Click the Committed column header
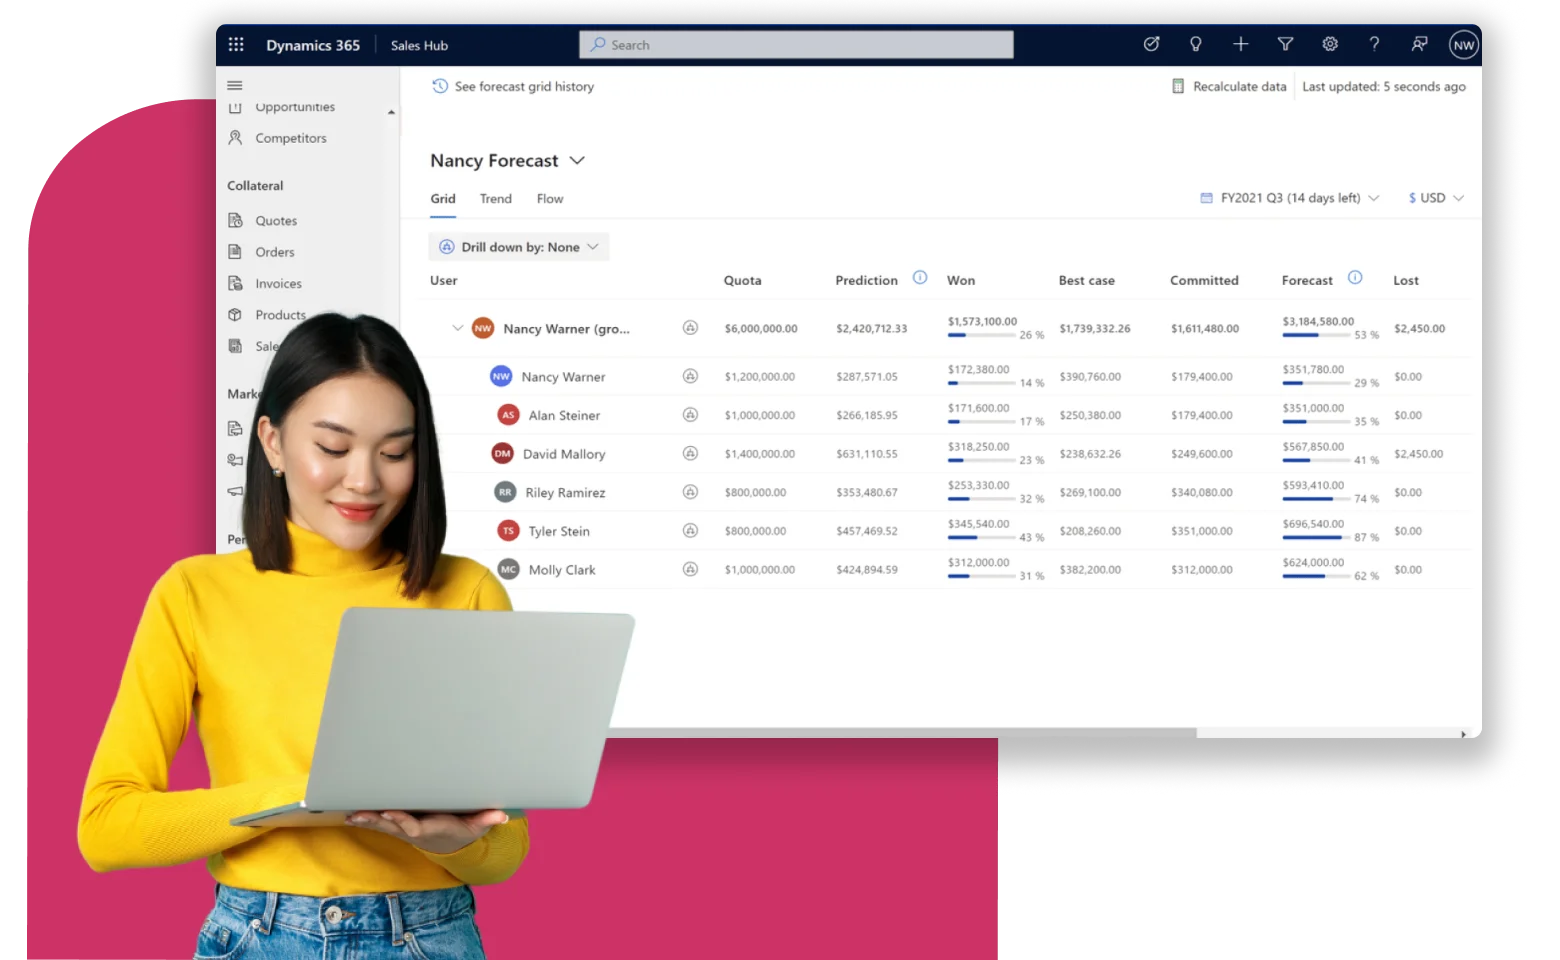 click(x=1204, y=281)
